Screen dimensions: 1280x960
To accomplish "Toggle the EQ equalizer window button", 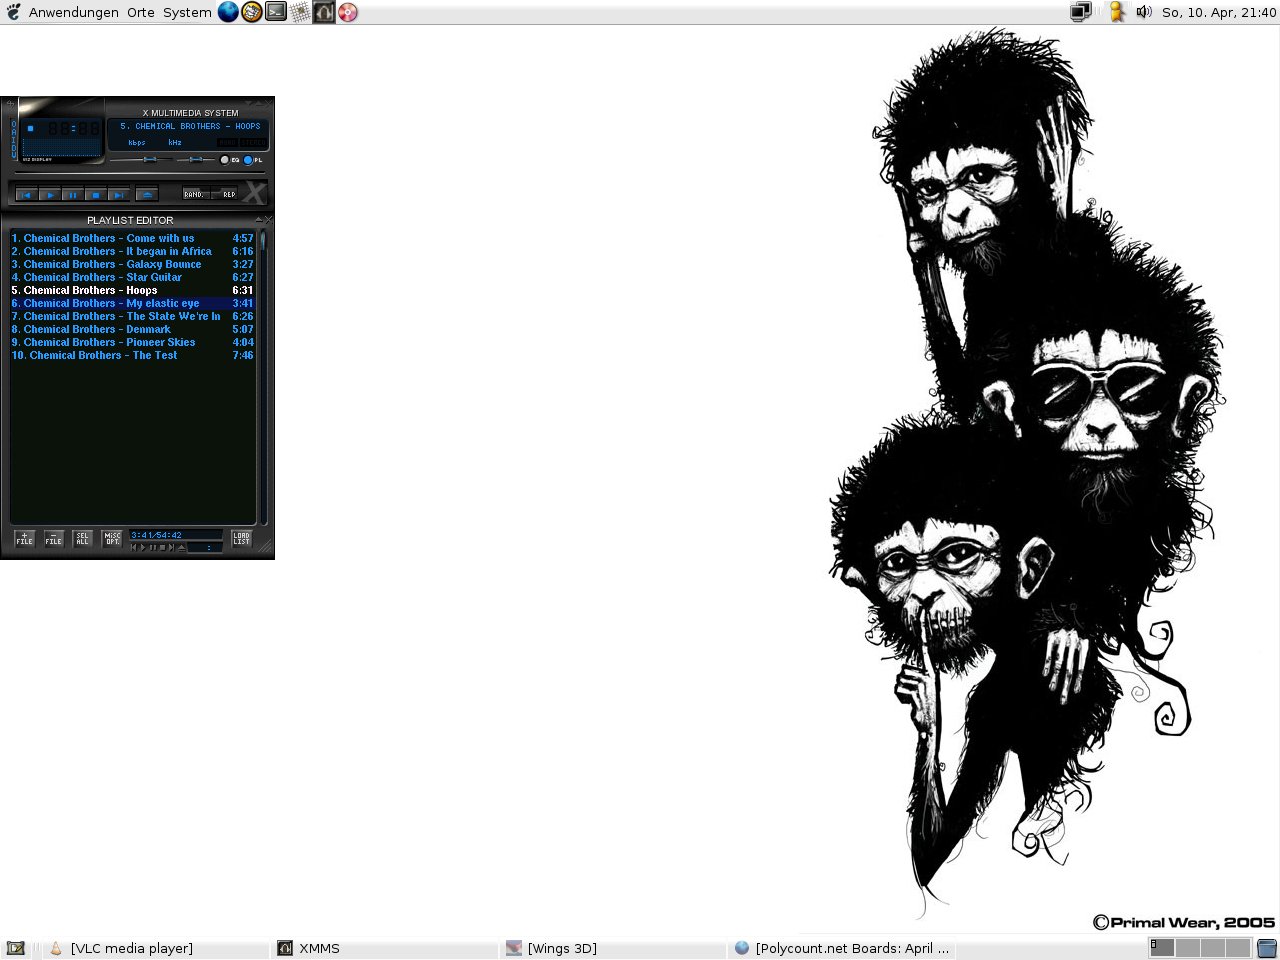I will [226, 160].
